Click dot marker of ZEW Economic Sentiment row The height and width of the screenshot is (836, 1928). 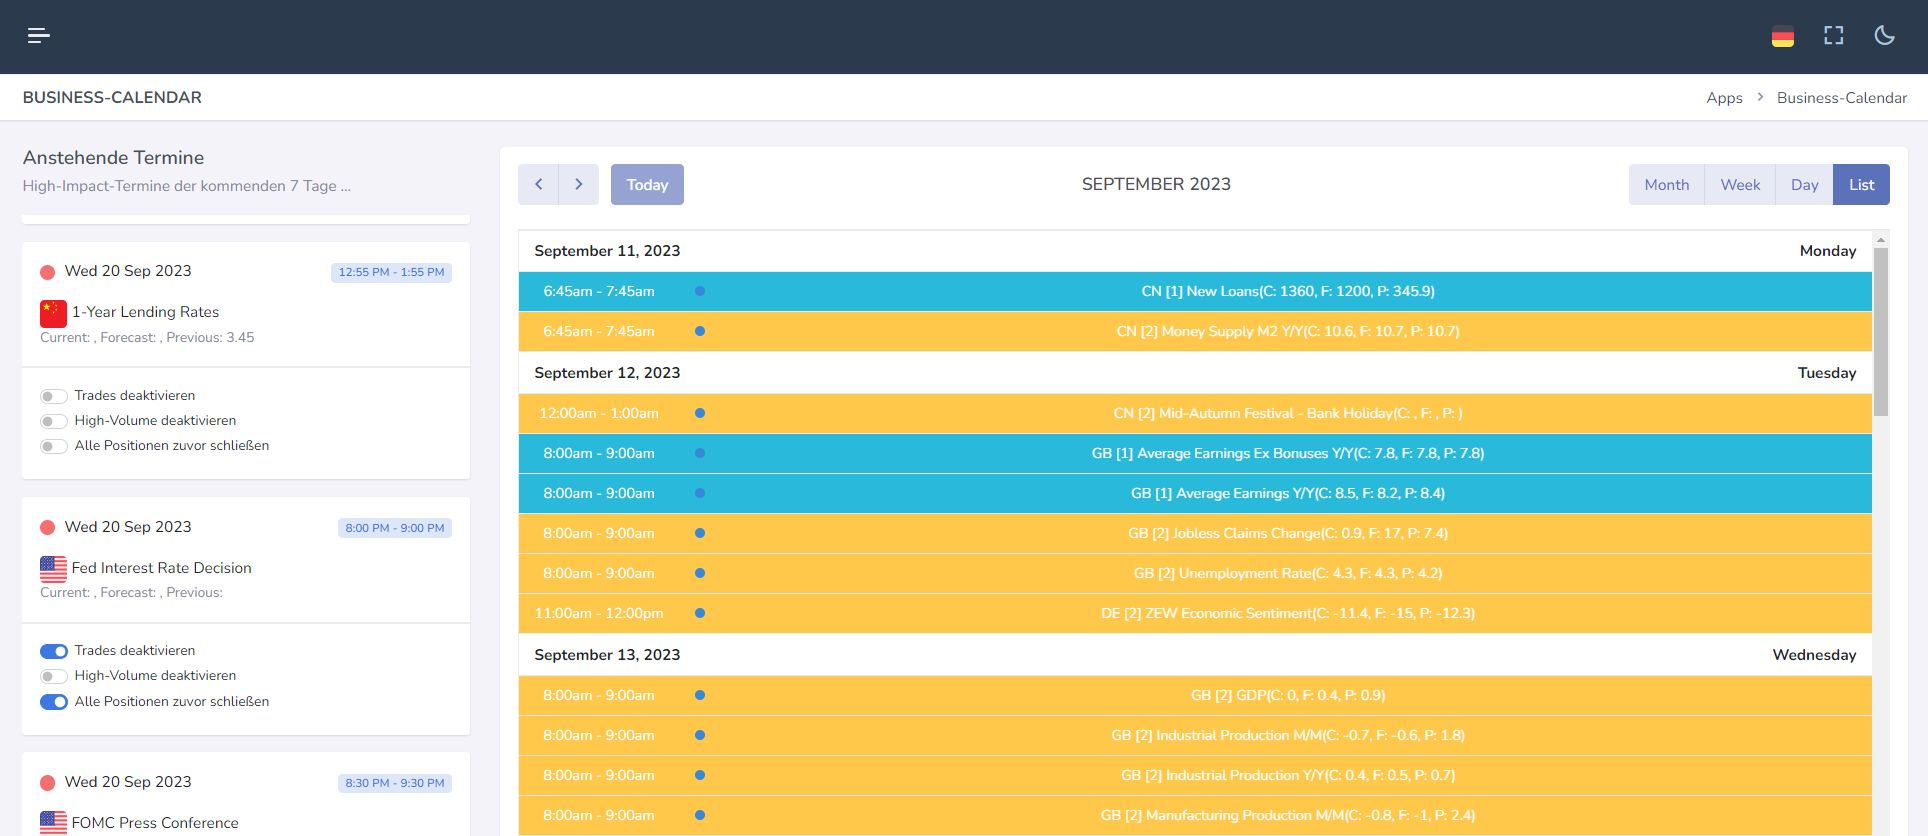(x=700, y=613)
